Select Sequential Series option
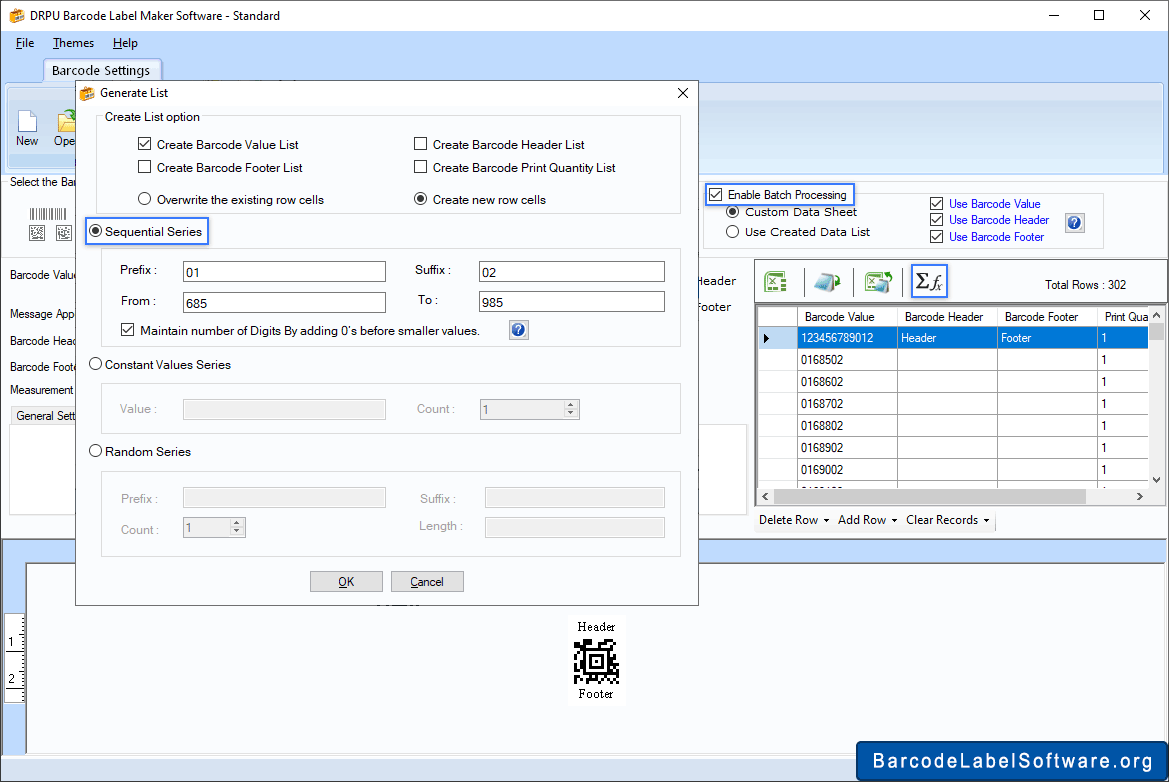The height and width of the screenshot is (782, 1169). coord(95,231)
